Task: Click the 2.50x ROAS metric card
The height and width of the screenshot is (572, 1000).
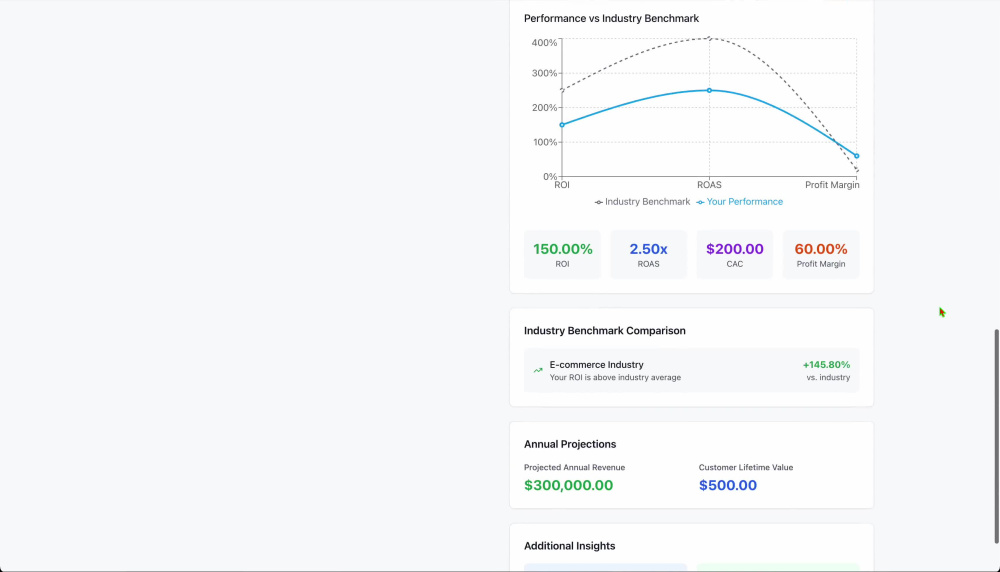Action: tap(649, 254)
